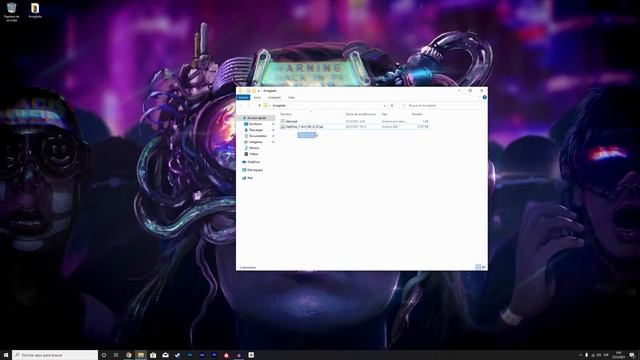Click the back navigation arrow
Image resolution: width=640 pixels, height=360 pixels.
coord(241,106)
